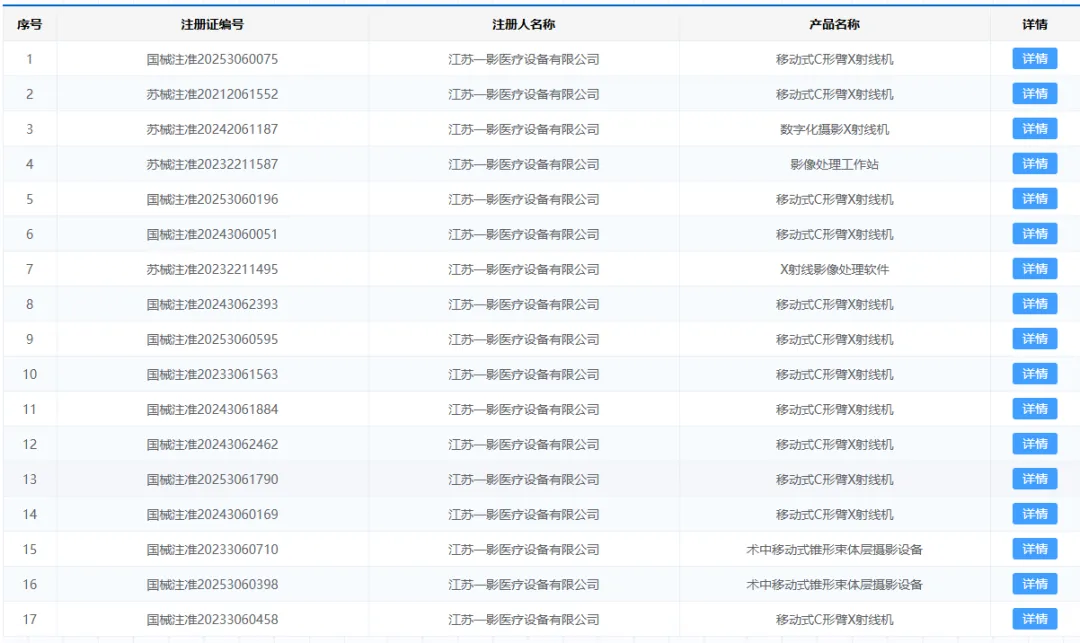Select cell 国械注准20233060458
1080x643 pixels.
click(x=212, y=620)
